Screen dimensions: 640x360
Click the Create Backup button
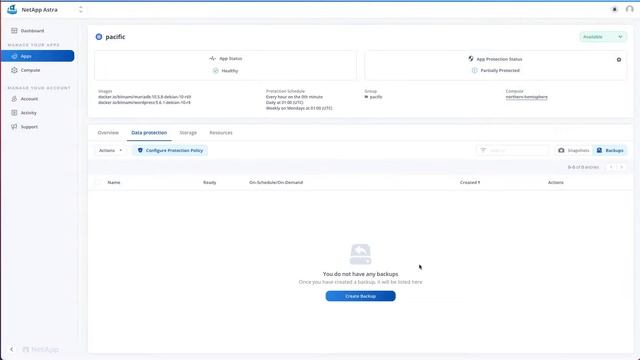click(360, 296)
